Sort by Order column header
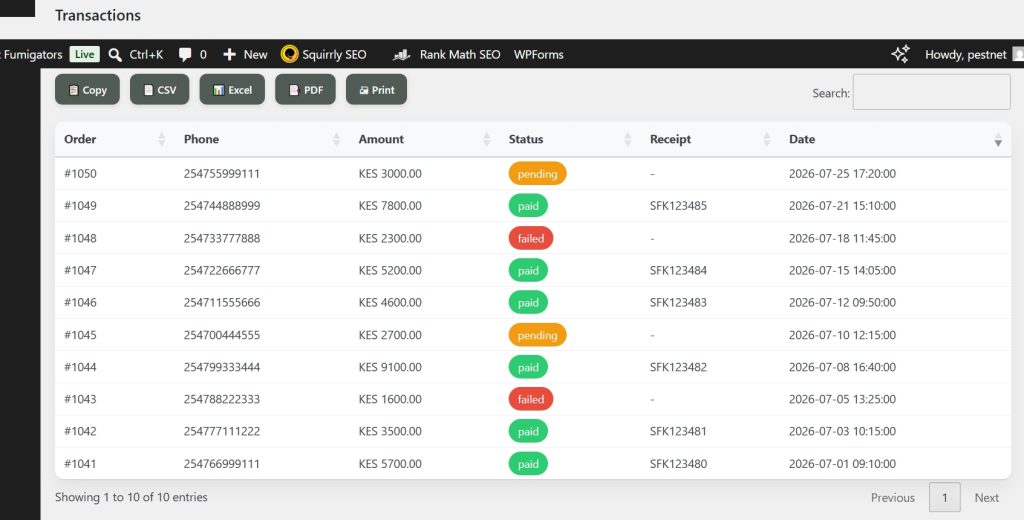The height and width of the screenshot is (520, 1024). pos(114,139)
